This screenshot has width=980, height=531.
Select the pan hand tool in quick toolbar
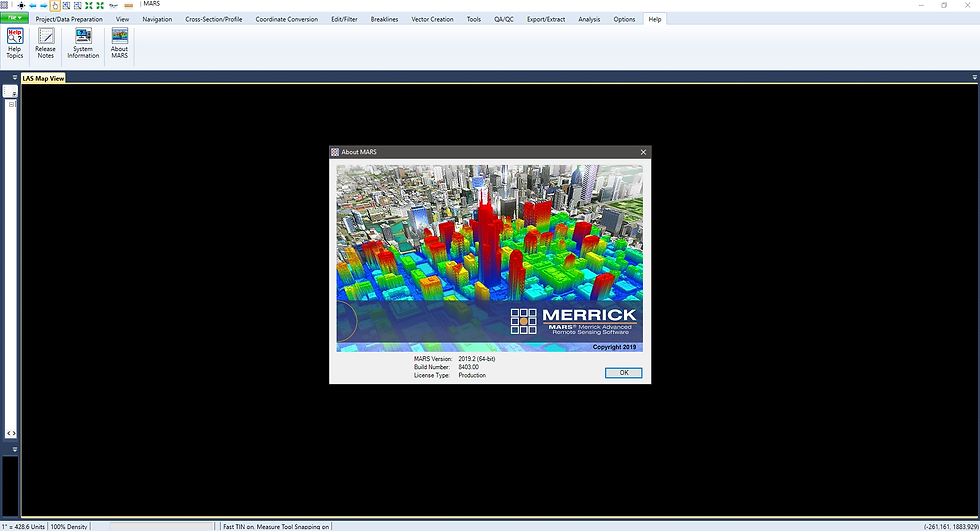(55, 6)
